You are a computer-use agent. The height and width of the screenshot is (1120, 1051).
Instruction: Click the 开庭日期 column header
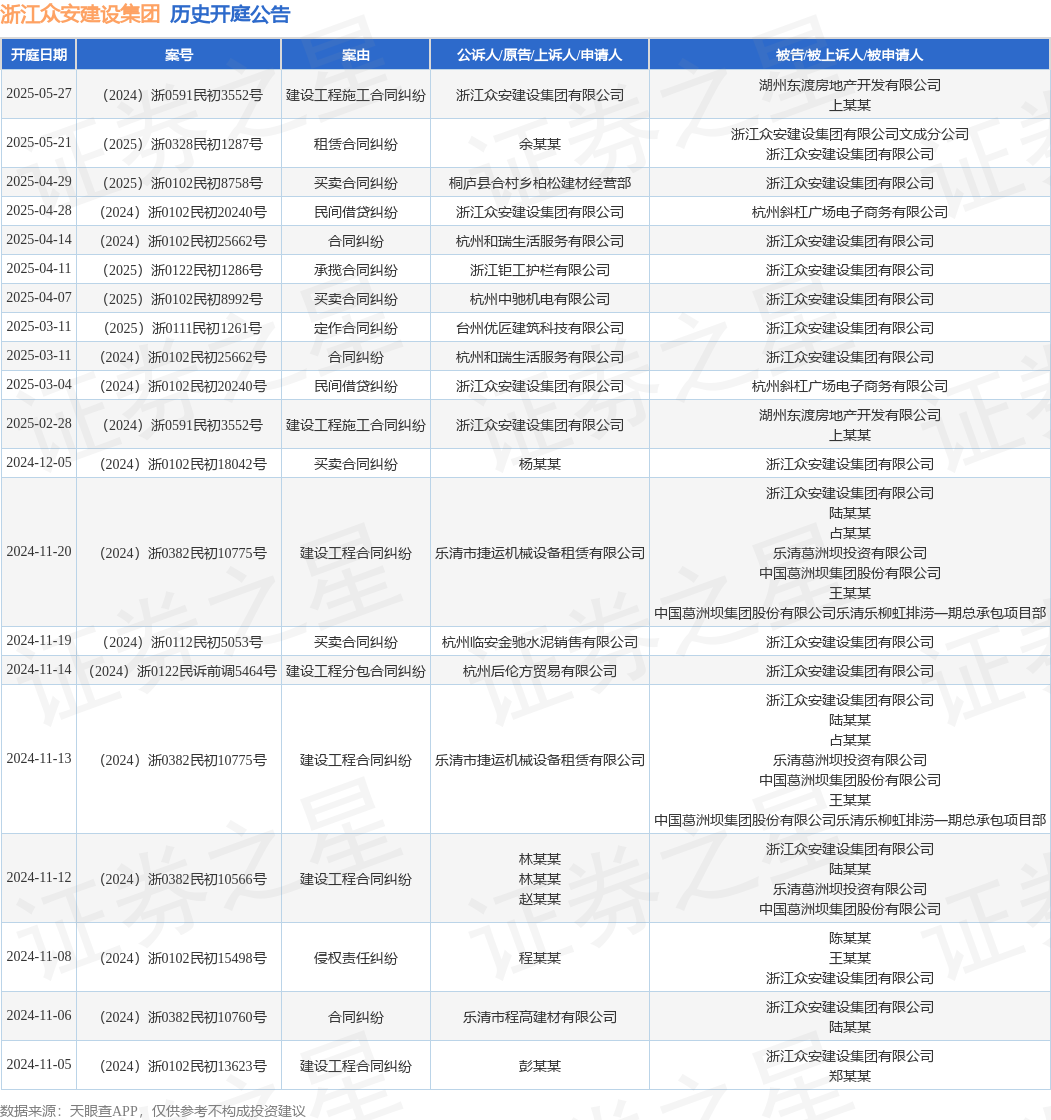(39, 55)
